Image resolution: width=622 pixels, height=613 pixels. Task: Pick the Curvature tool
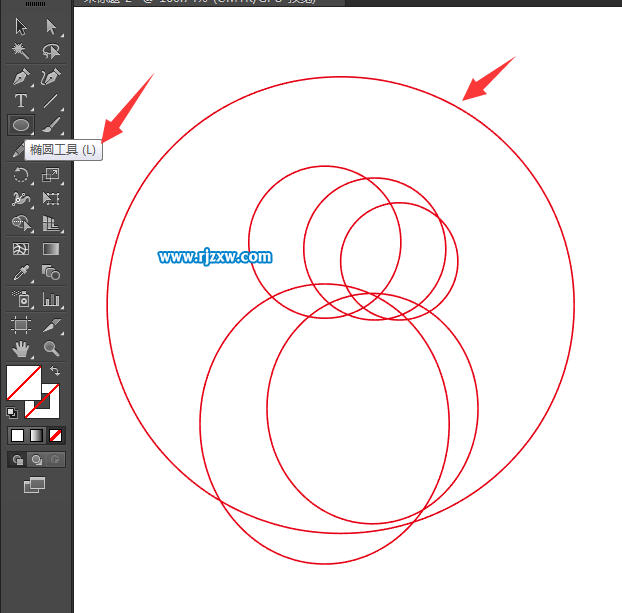51,77
